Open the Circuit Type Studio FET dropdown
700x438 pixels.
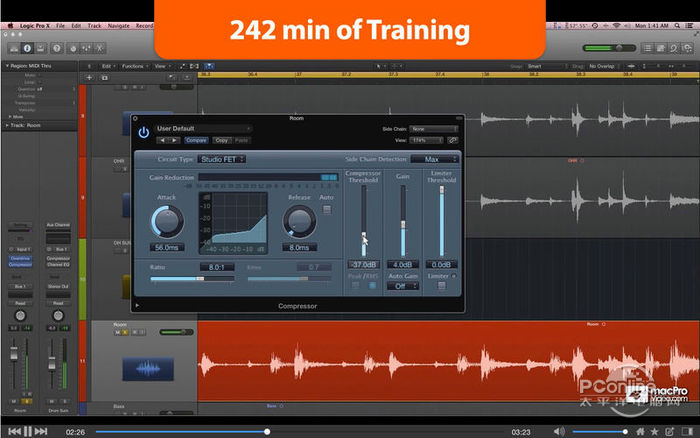(x=222, y=159)
